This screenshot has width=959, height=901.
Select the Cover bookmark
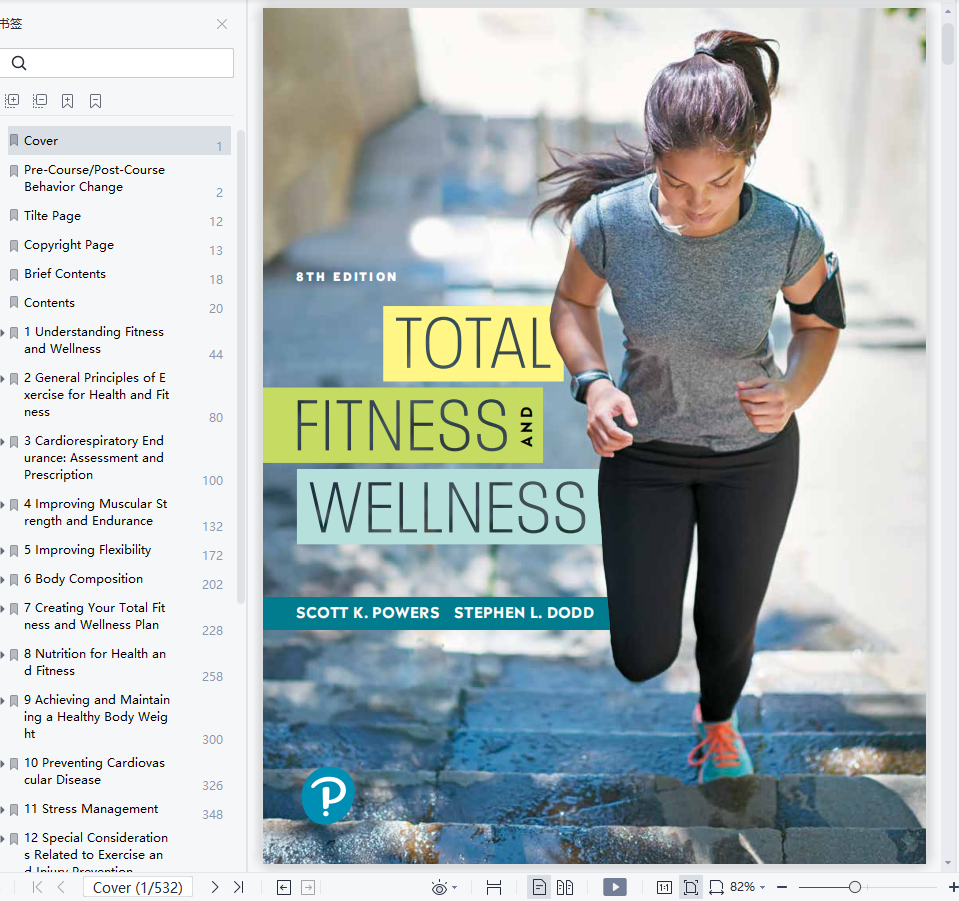coord(119,141)
